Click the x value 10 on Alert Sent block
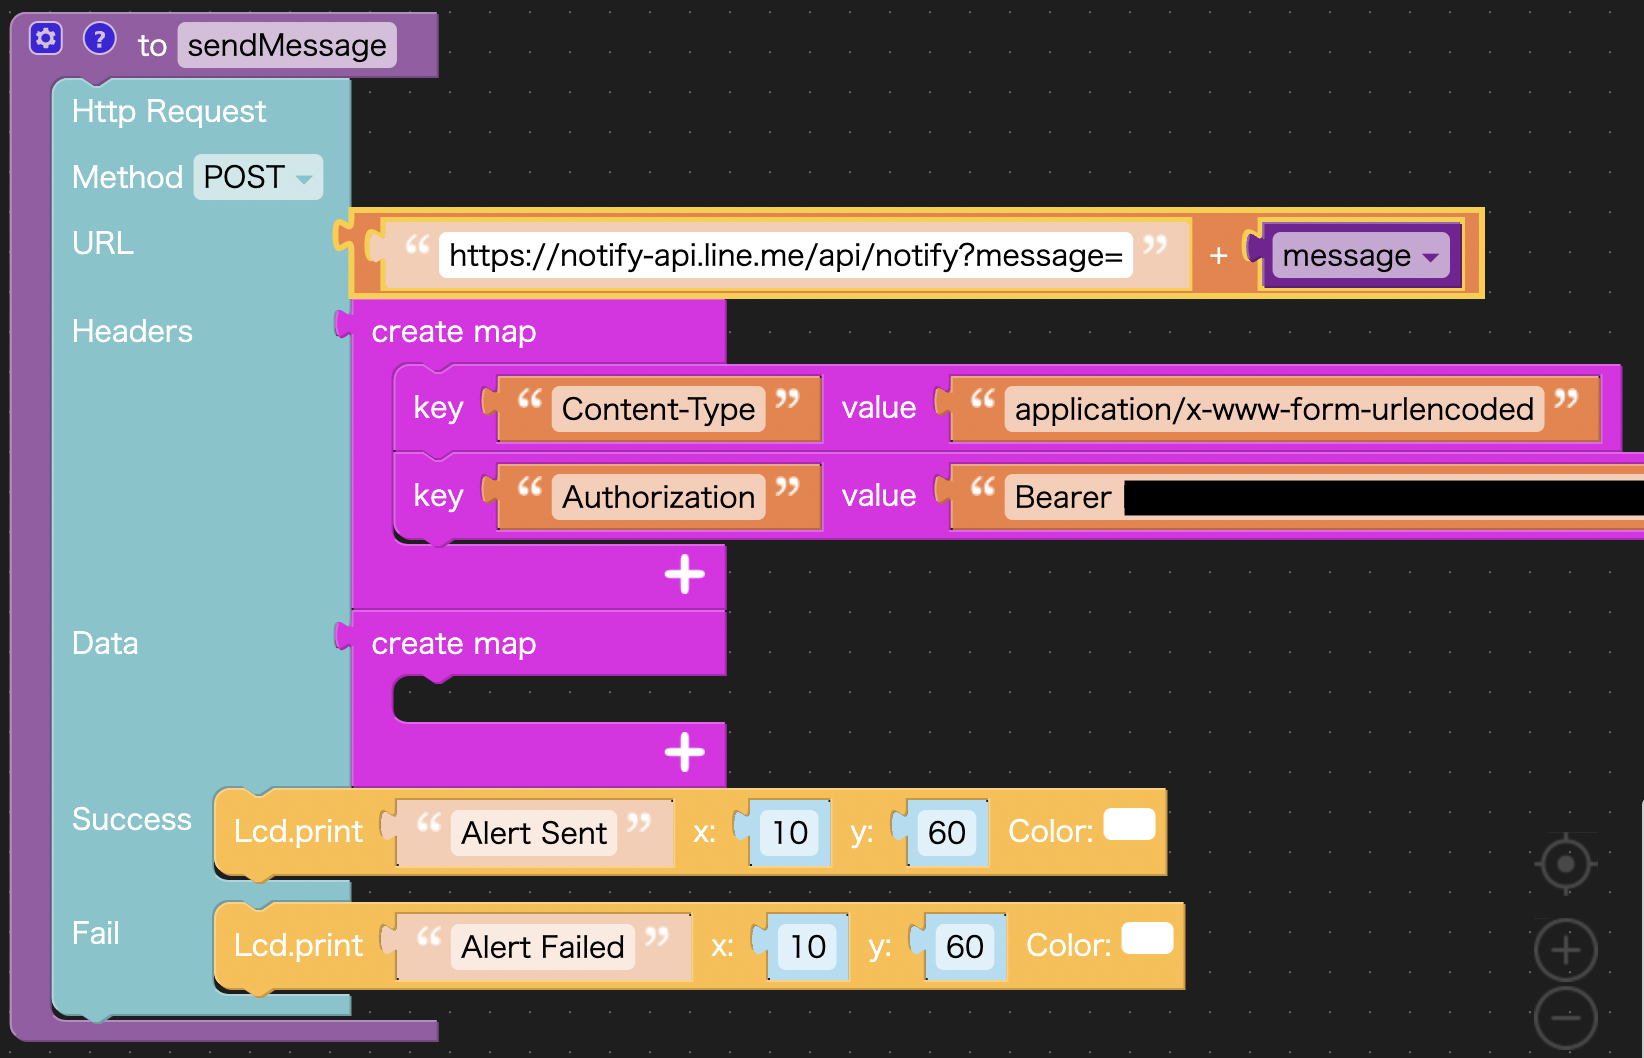The image size is (1644, 1058). (789, 833)
